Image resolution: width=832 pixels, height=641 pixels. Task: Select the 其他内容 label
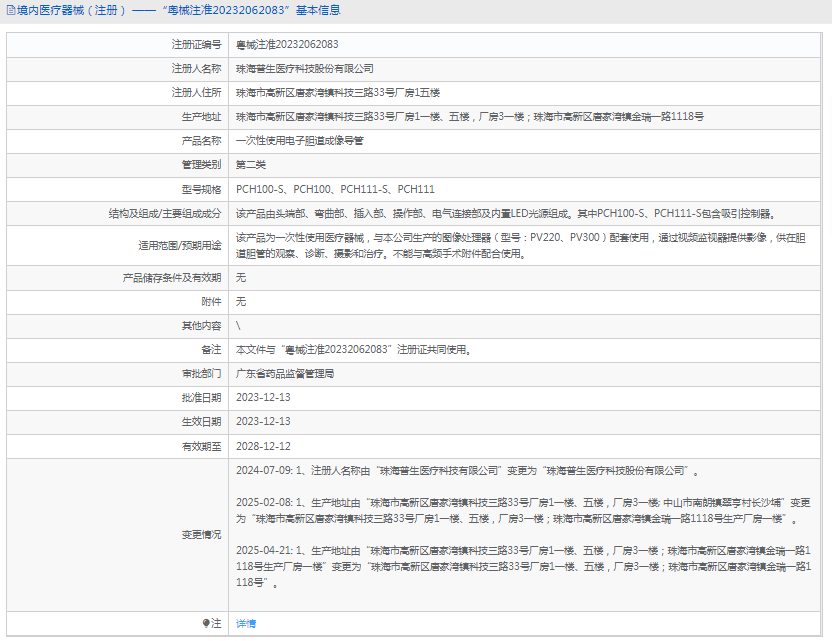click(x=202, y=325)
